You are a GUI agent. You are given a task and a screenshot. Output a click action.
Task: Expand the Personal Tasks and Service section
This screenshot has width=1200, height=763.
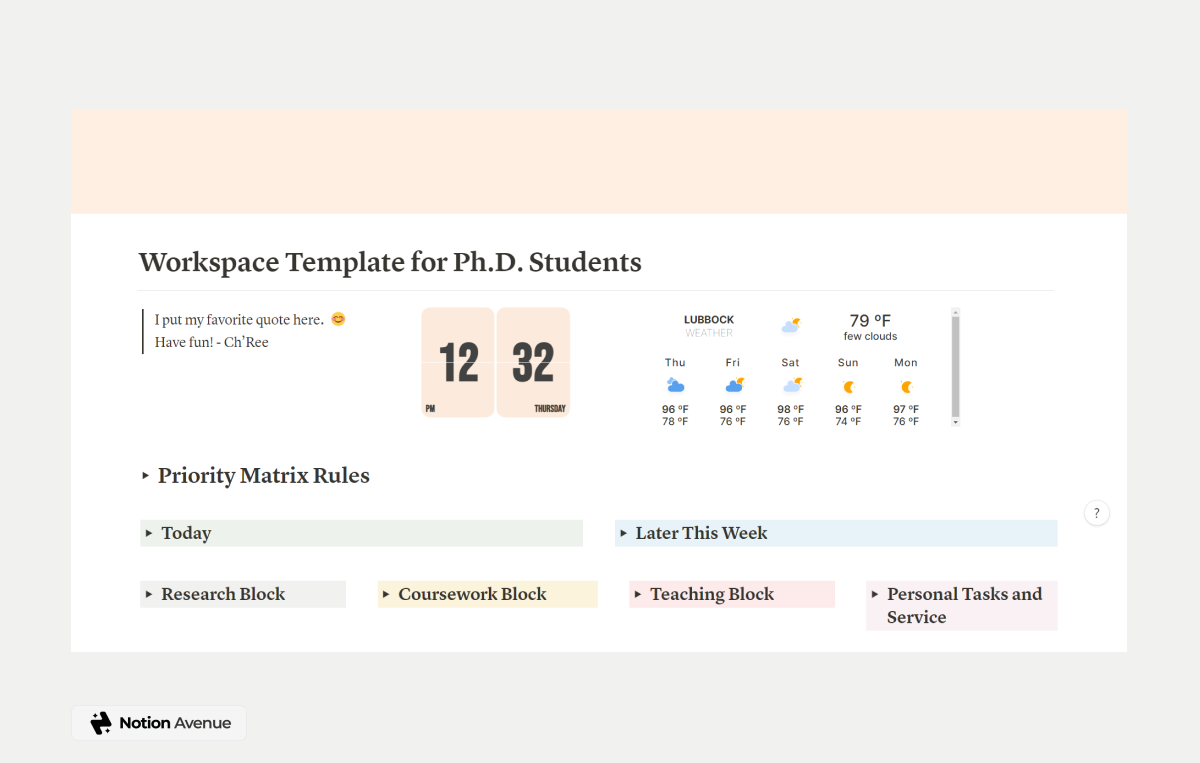[876, 594]
